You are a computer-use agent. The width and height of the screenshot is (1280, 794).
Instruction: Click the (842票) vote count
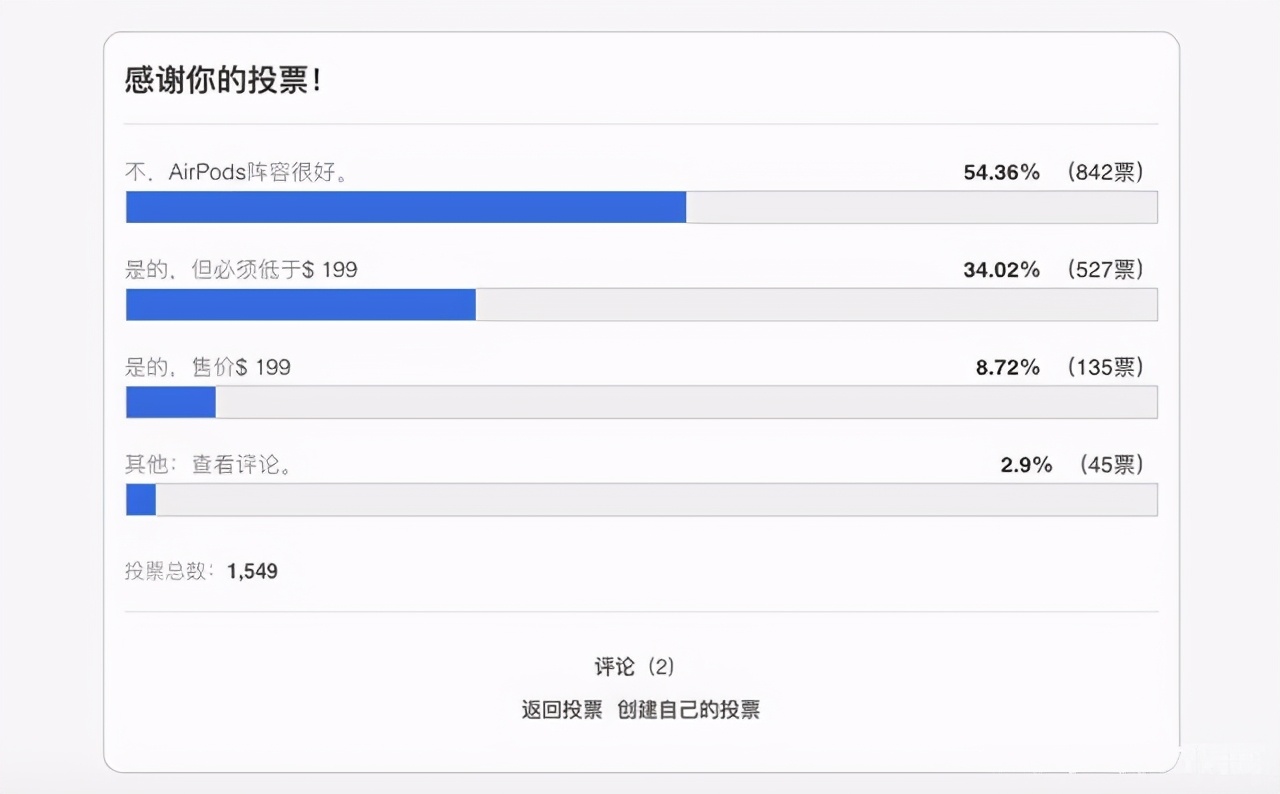[1105, 172]
